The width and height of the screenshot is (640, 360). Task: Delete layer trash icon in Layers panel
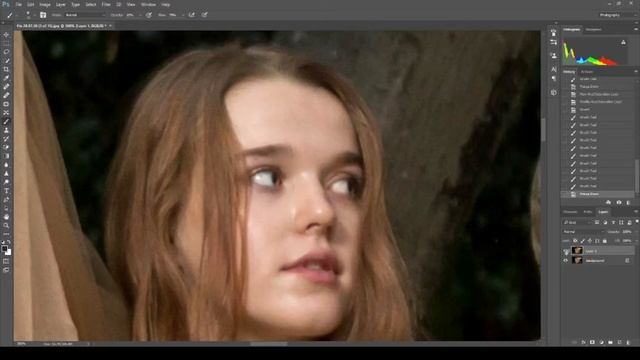click(629, 342)
